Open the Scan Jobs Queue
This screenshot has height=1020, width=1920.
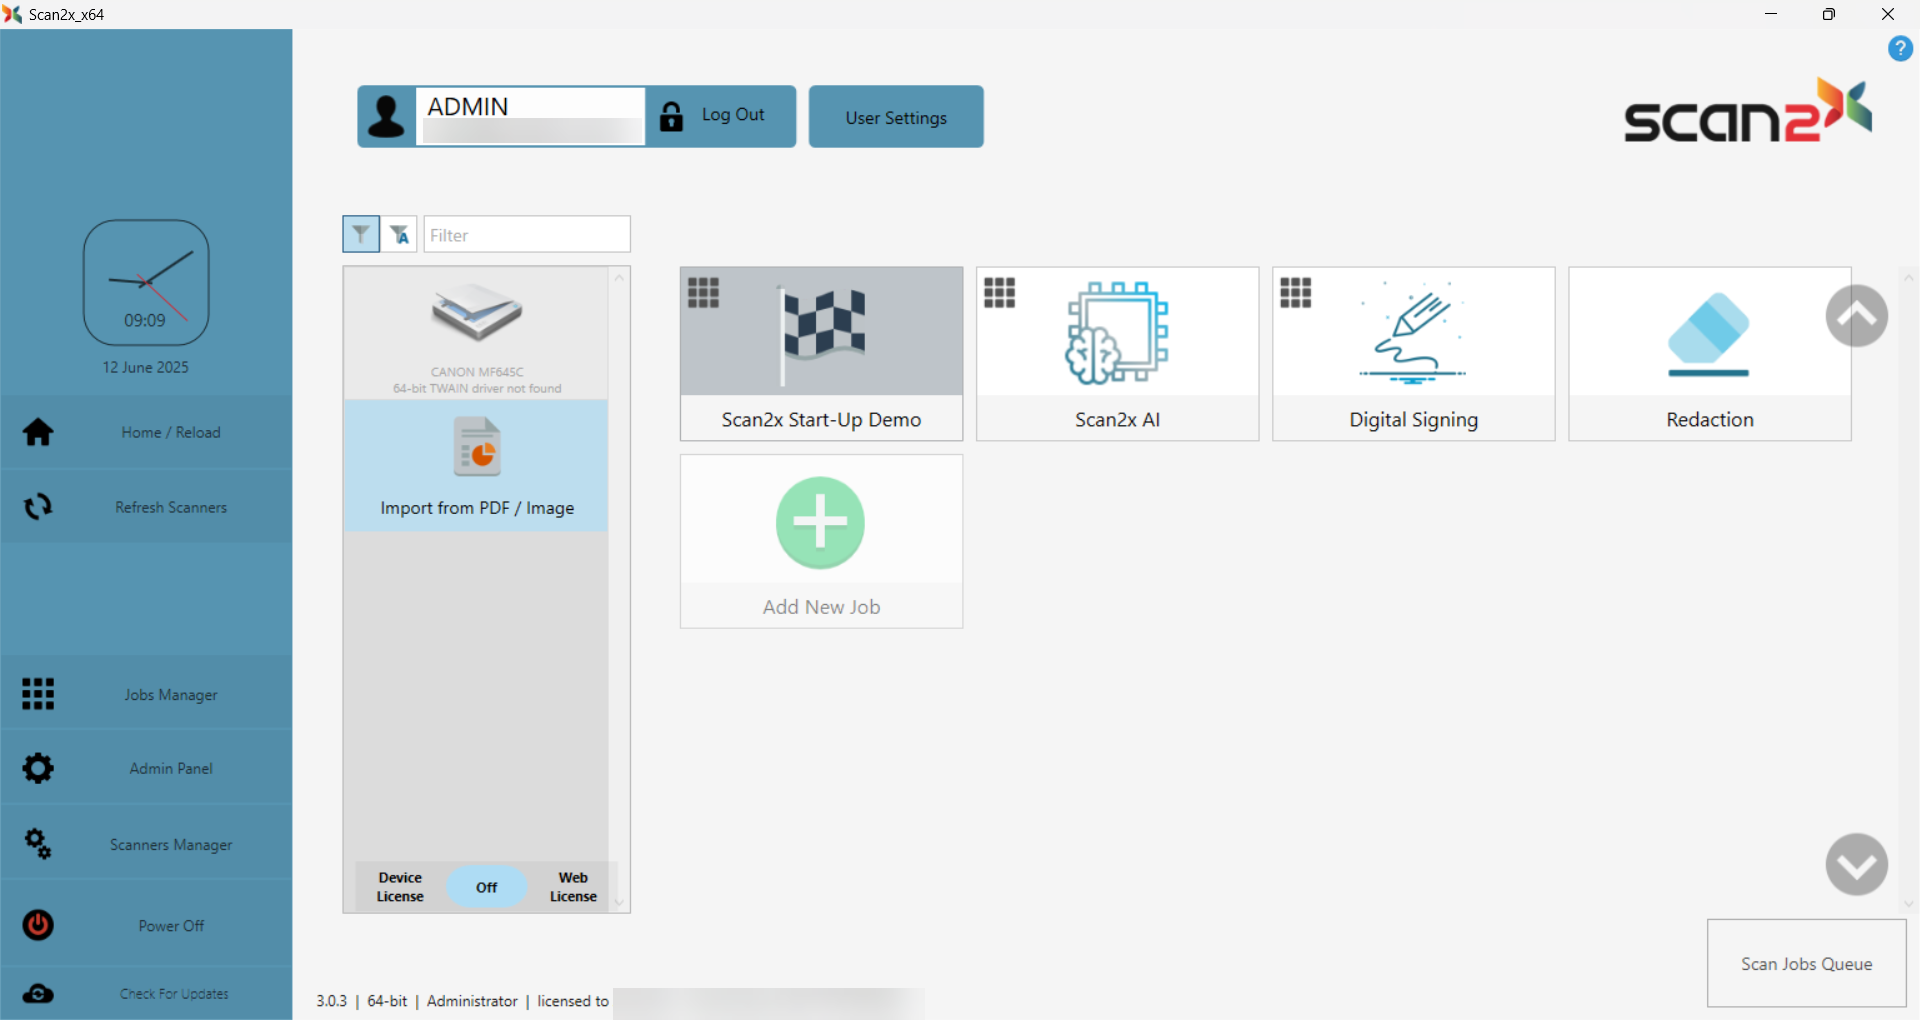[1806, 963]
